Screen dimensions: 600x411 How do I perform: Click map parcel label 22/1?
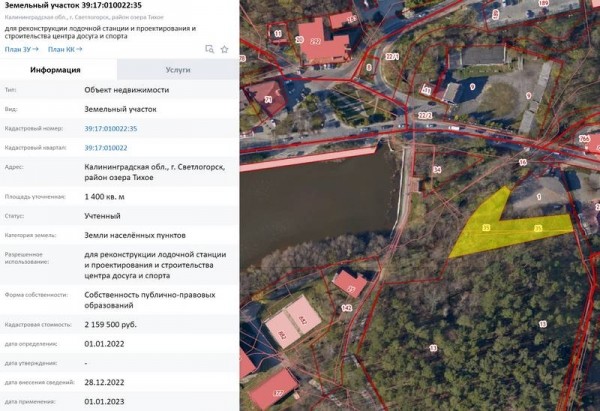point(392,57)
